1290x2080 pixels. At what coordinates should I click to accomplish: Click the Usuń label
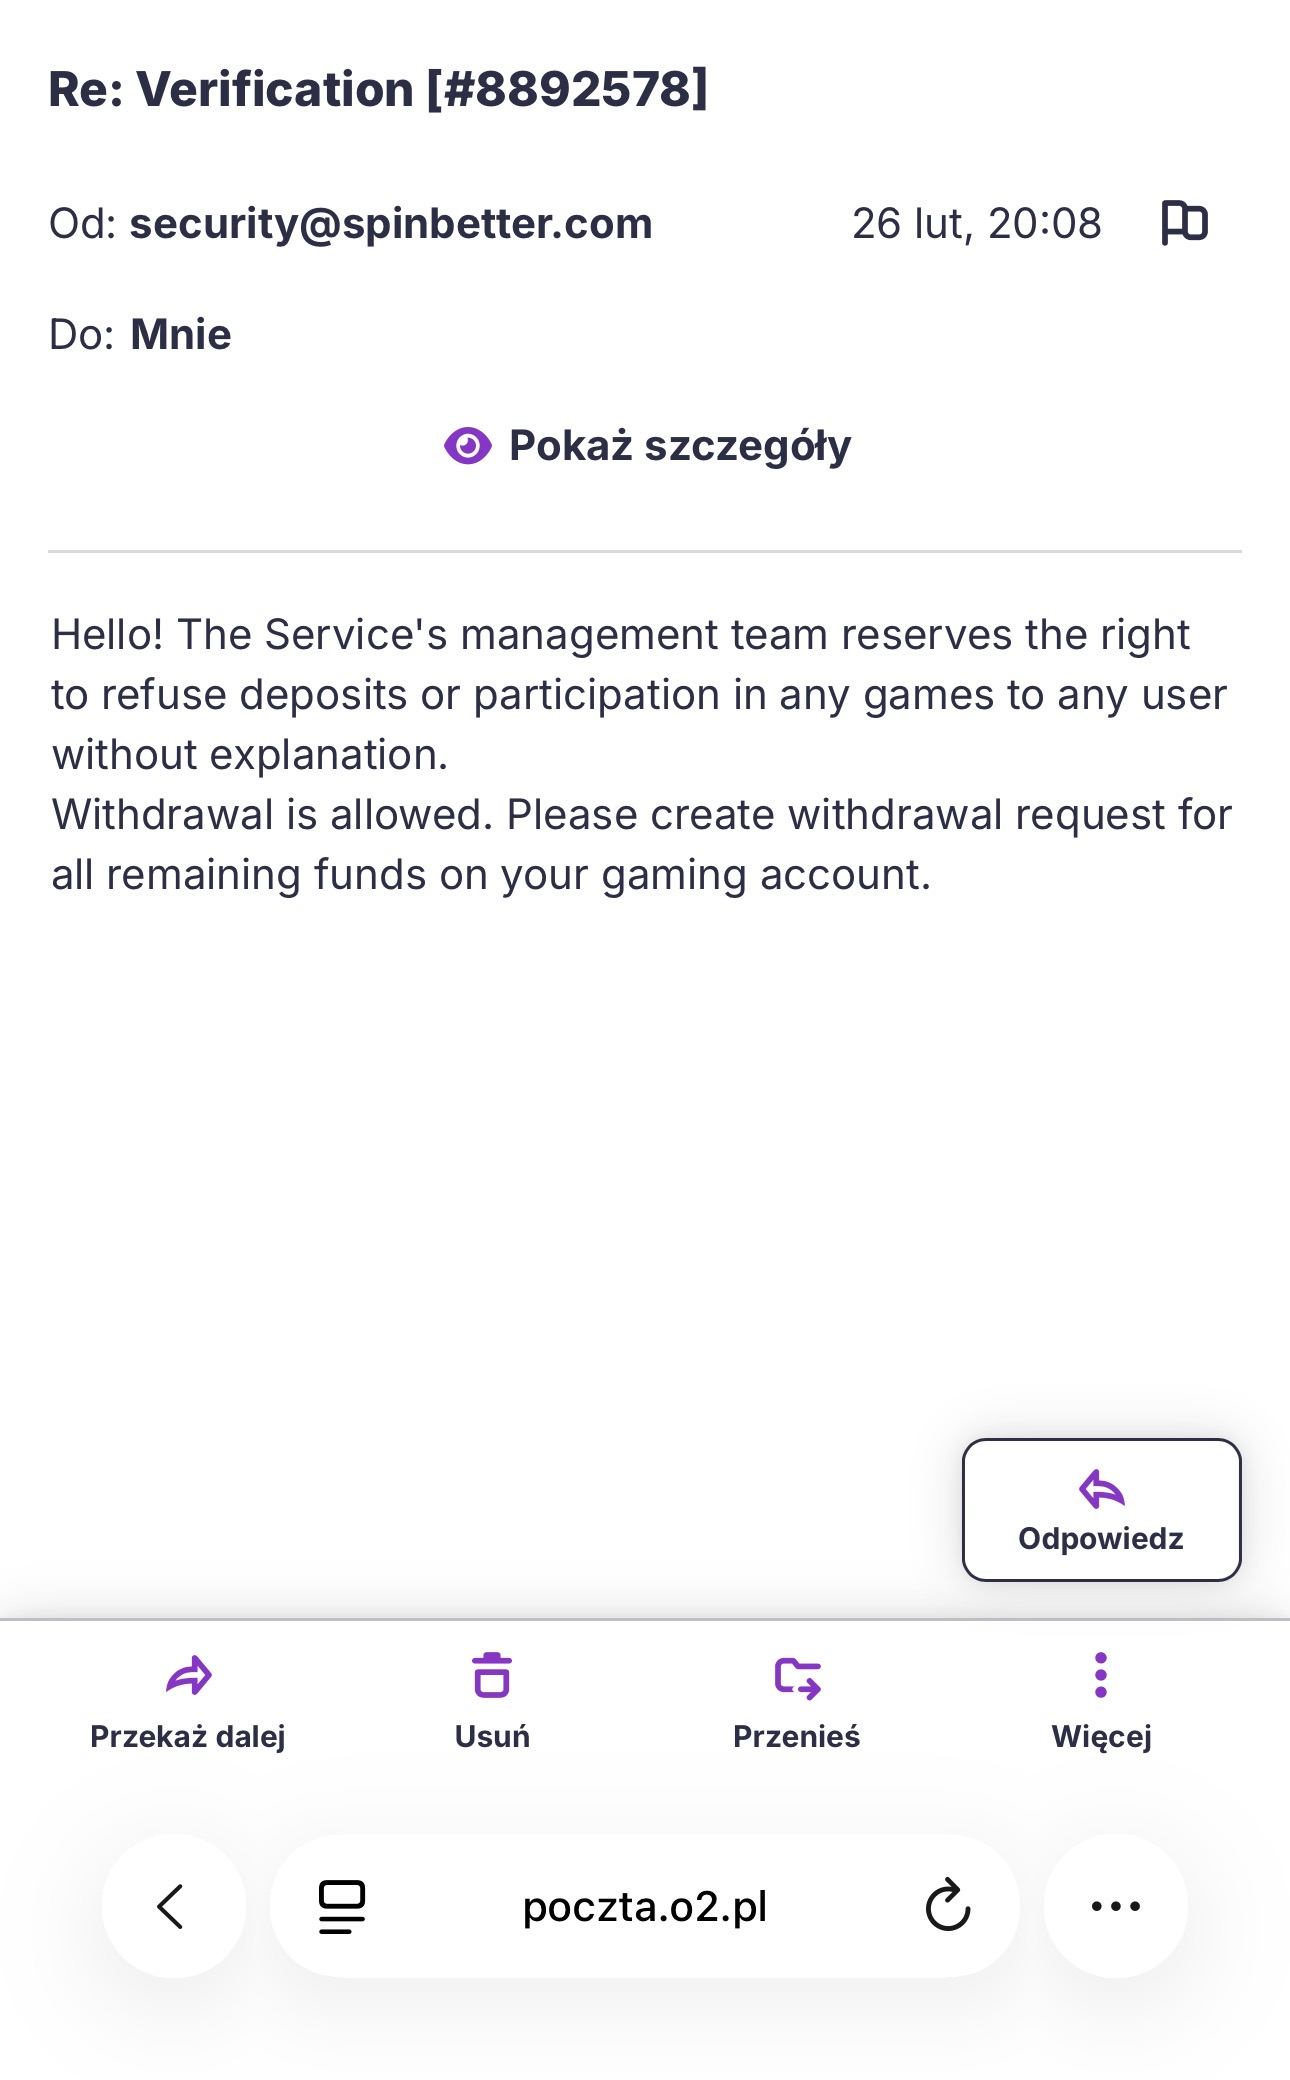pos(492,1736)
